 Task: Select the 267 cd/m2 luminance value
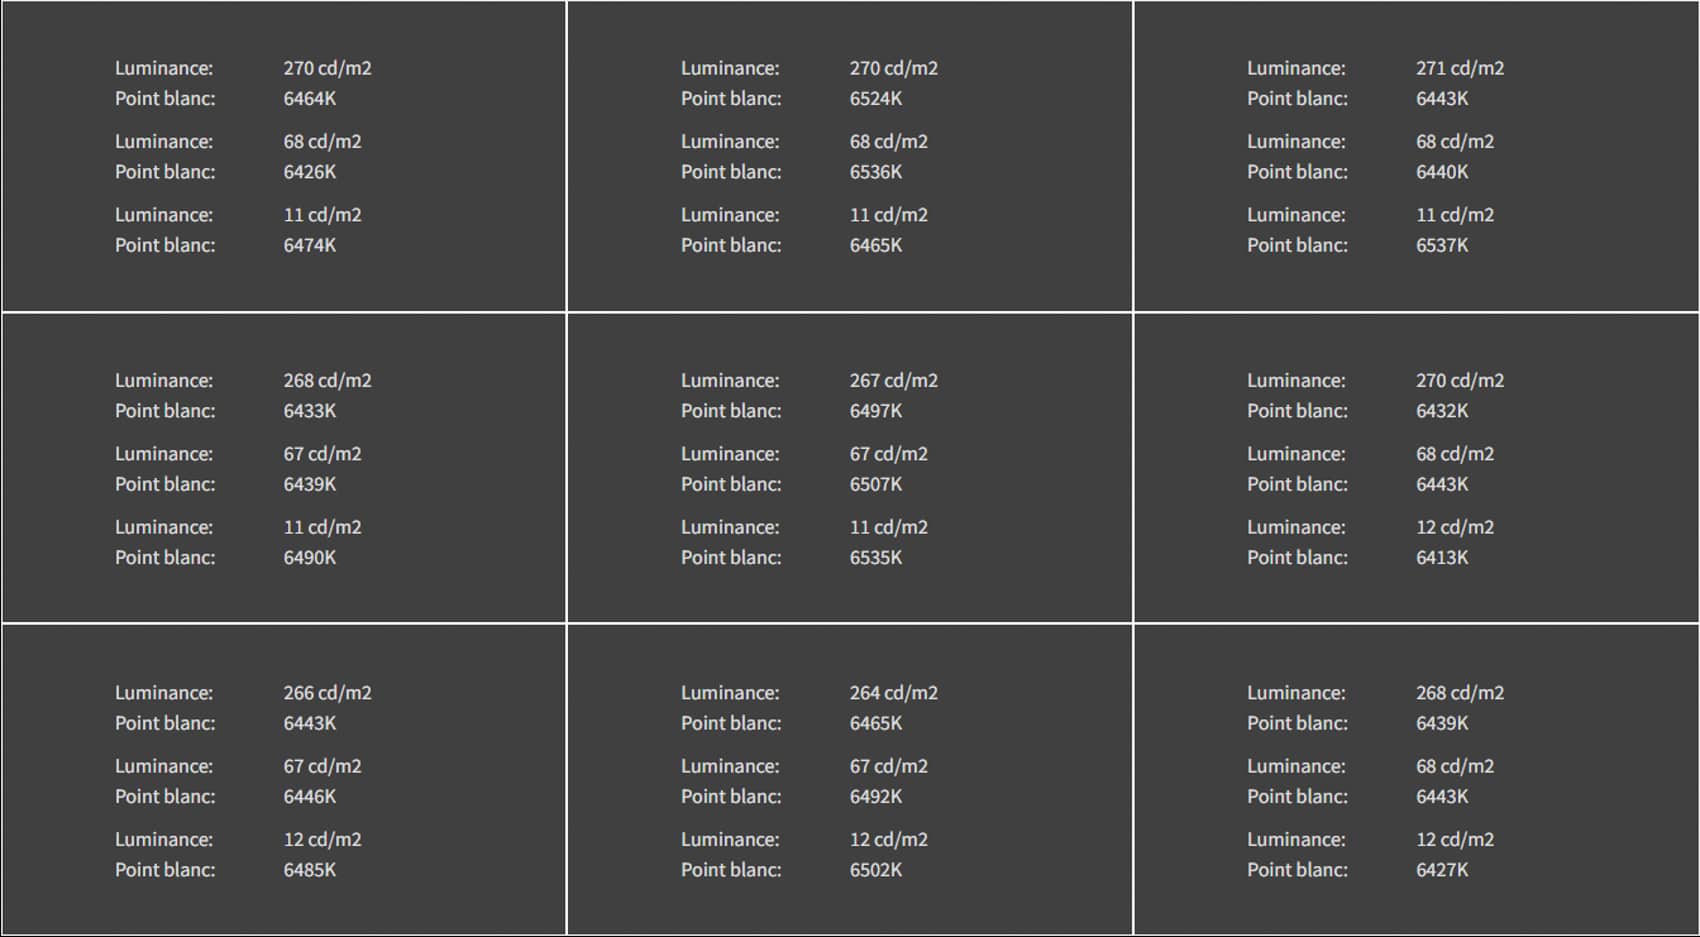(894, 380)
